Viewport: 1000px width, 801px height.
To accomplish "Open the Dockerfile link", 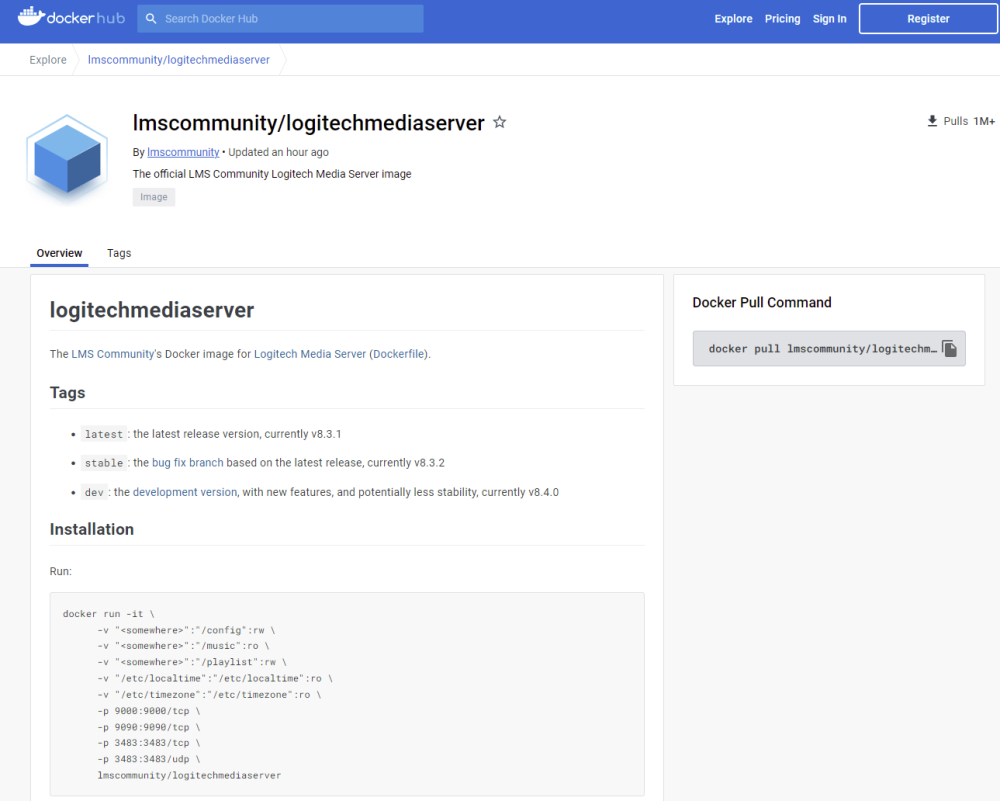I will [399, 354].
